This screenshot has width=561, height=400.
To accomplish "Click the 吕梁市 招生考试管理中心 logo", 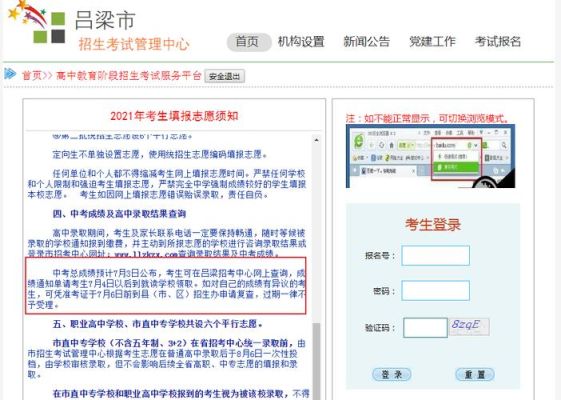I will 98,27.
